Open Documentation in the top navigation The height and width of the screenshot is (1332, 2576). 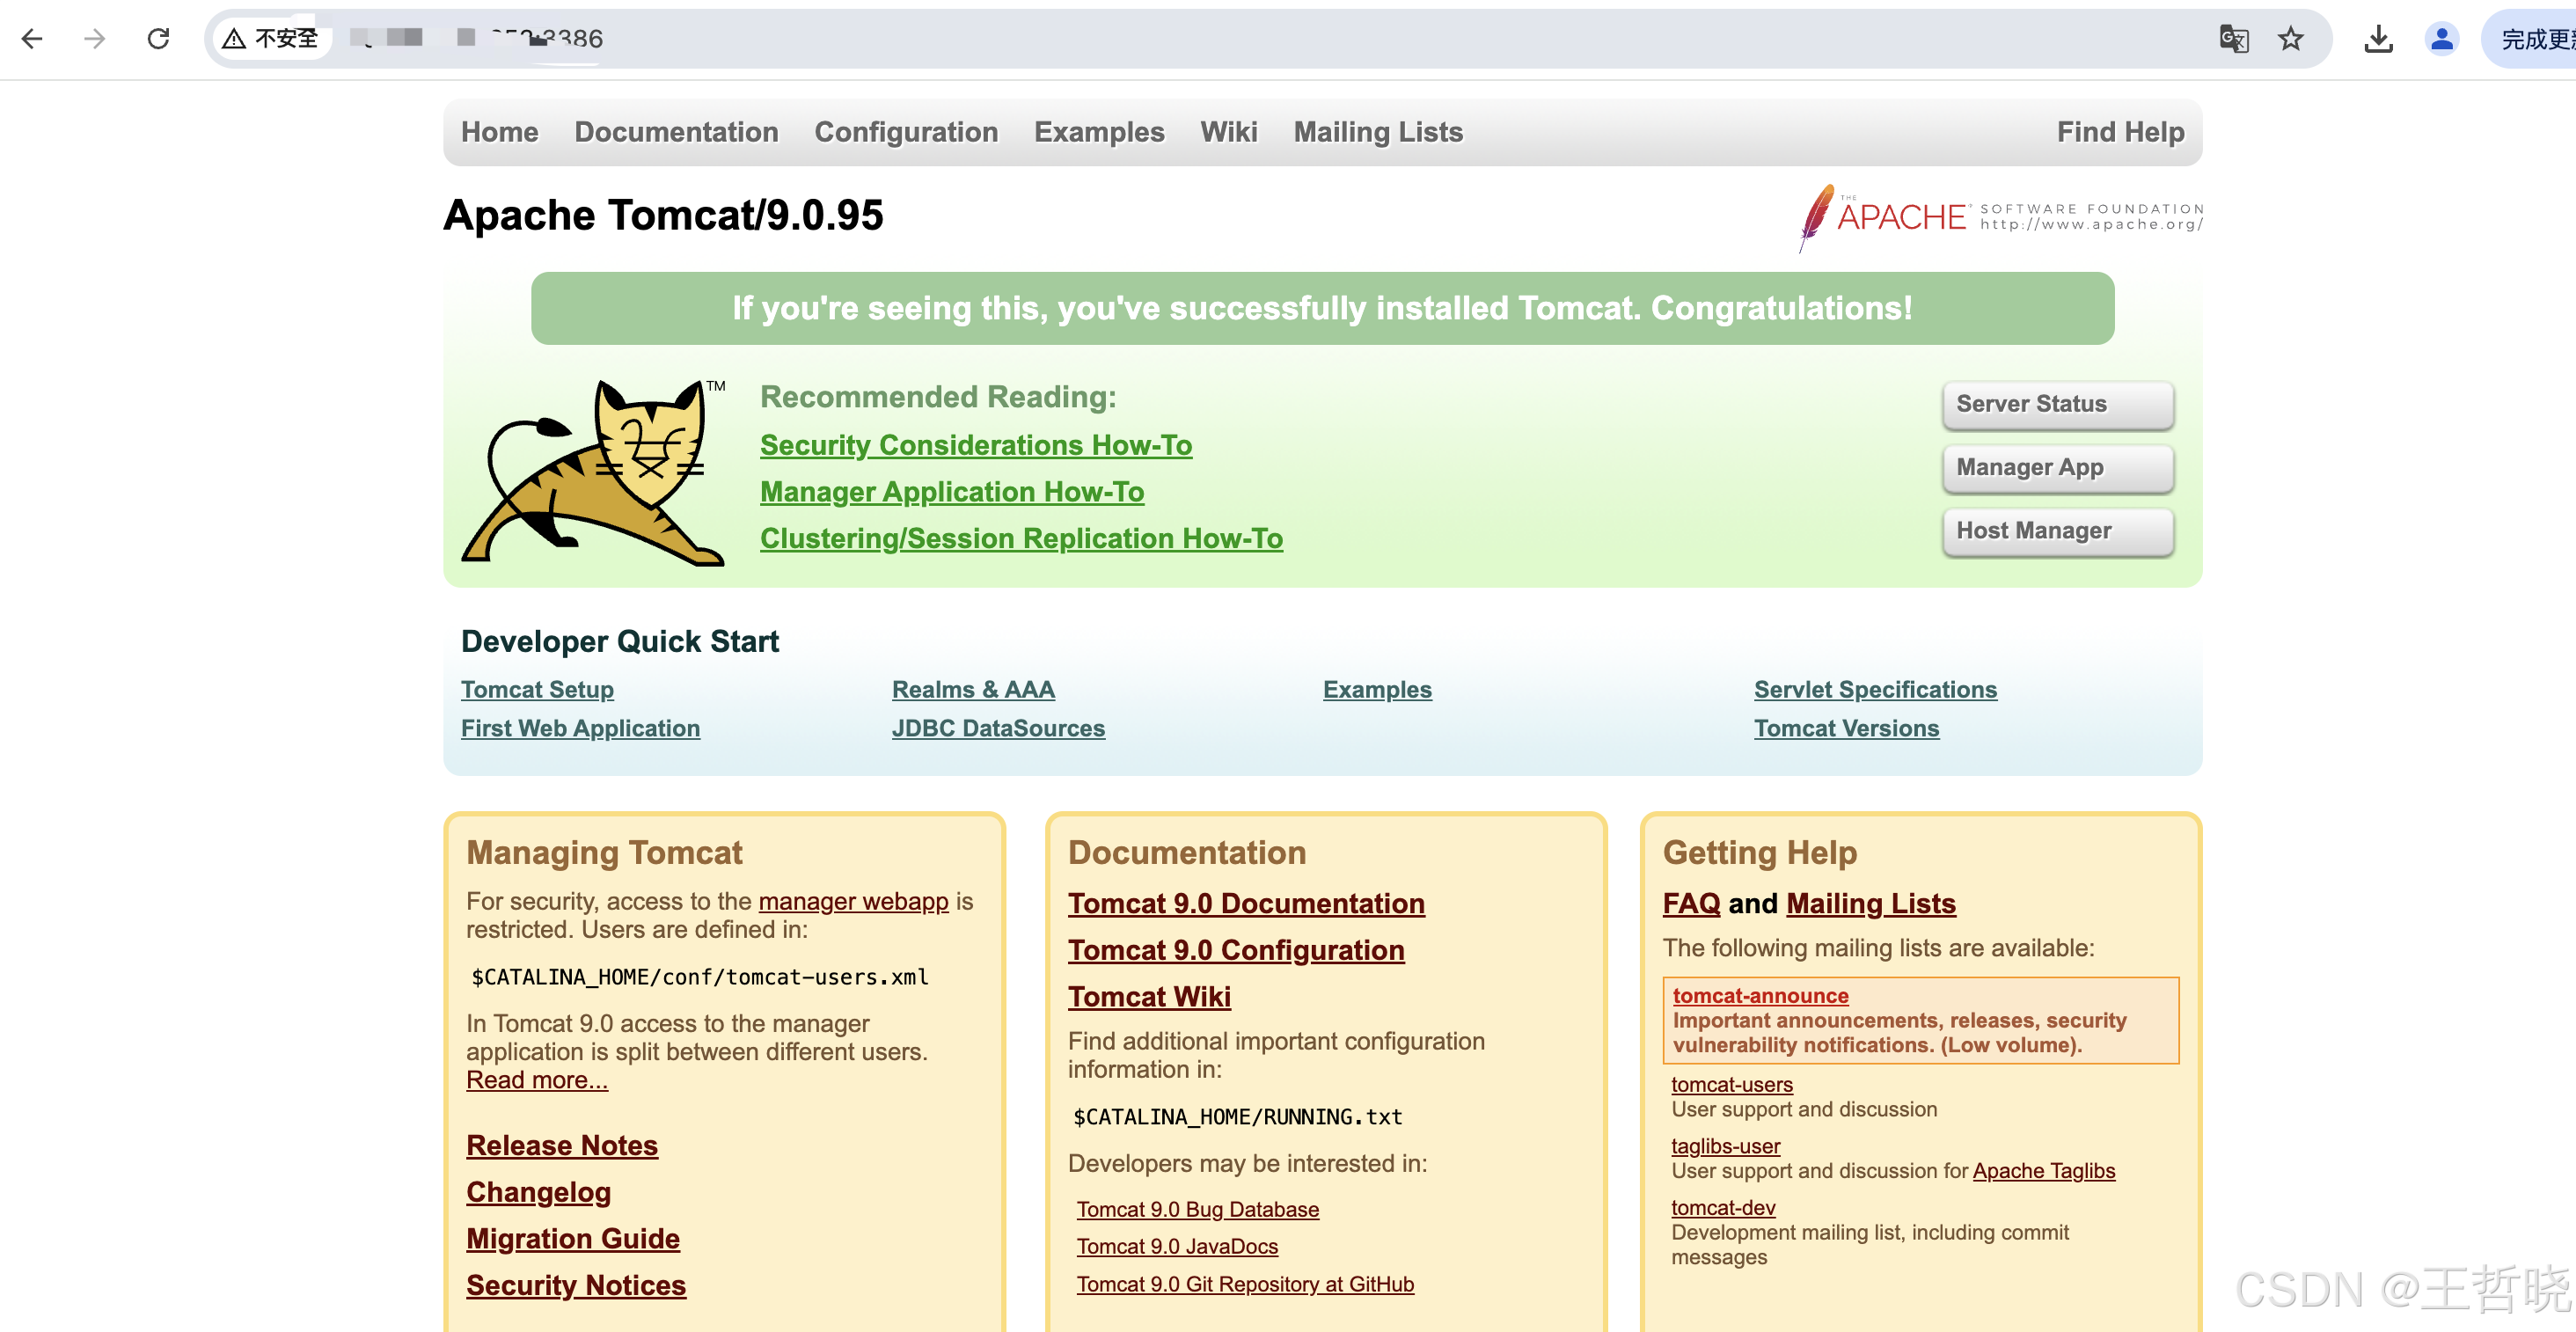click(x=676, y=132)
